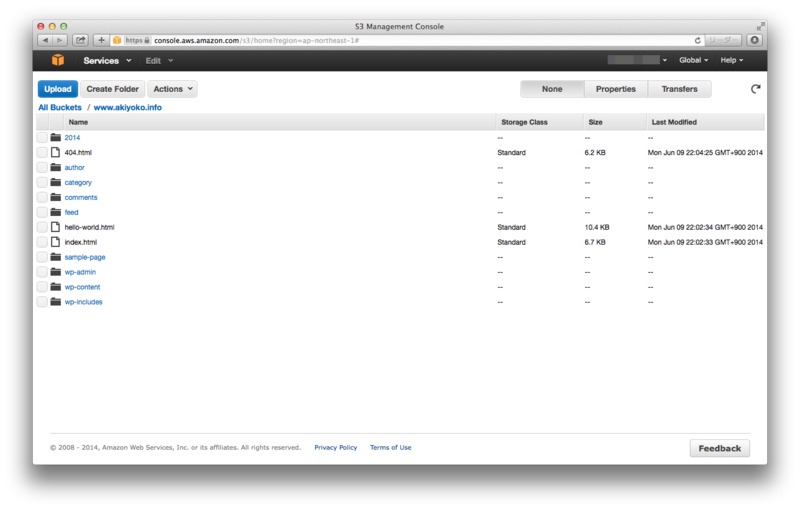Go forward with browser forward arrow
The width and height of the screenshot is (800, 510).
pos(60,40)
